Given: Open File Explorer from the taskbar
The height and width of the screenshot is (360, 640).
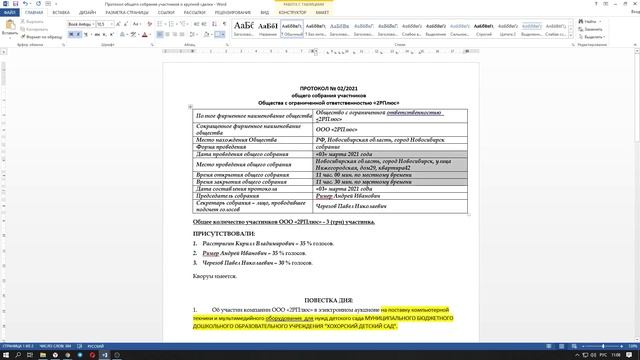Looking at the screenshot, I should pos(42,355).
